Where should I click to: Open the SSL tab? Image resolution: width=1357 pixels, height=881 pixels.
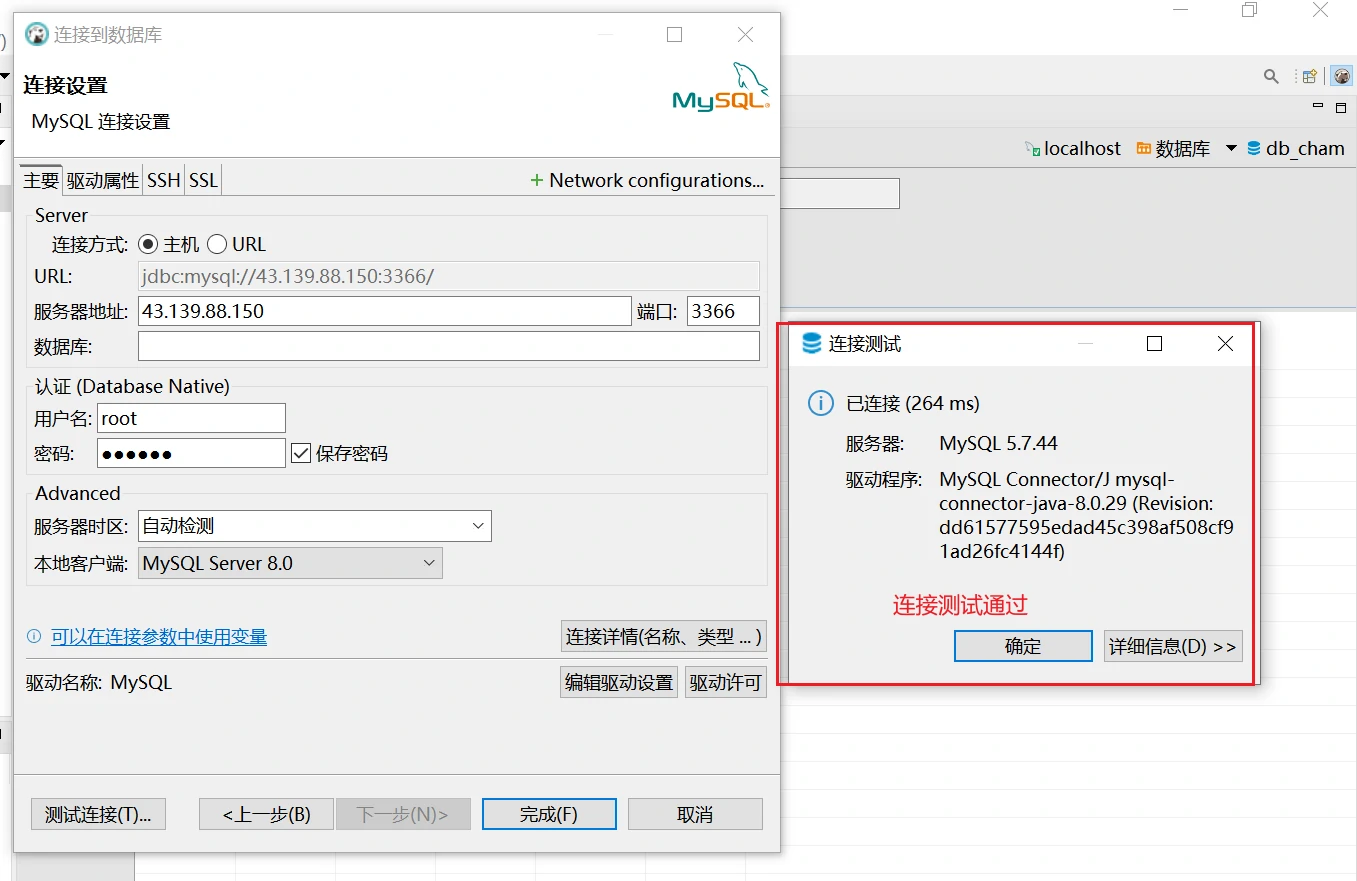point(203,180)
